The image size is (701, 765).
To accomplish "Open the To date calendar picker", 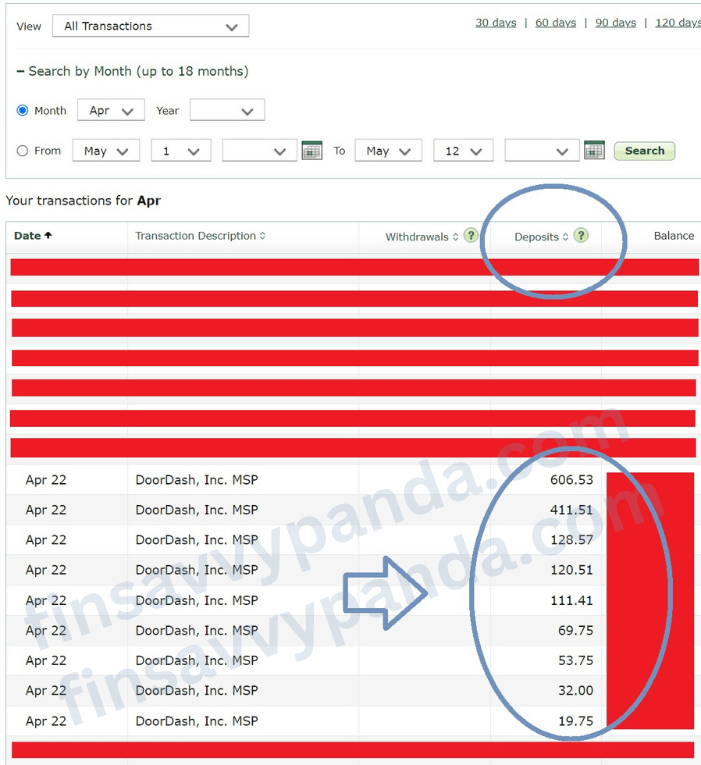I will 594,150.
